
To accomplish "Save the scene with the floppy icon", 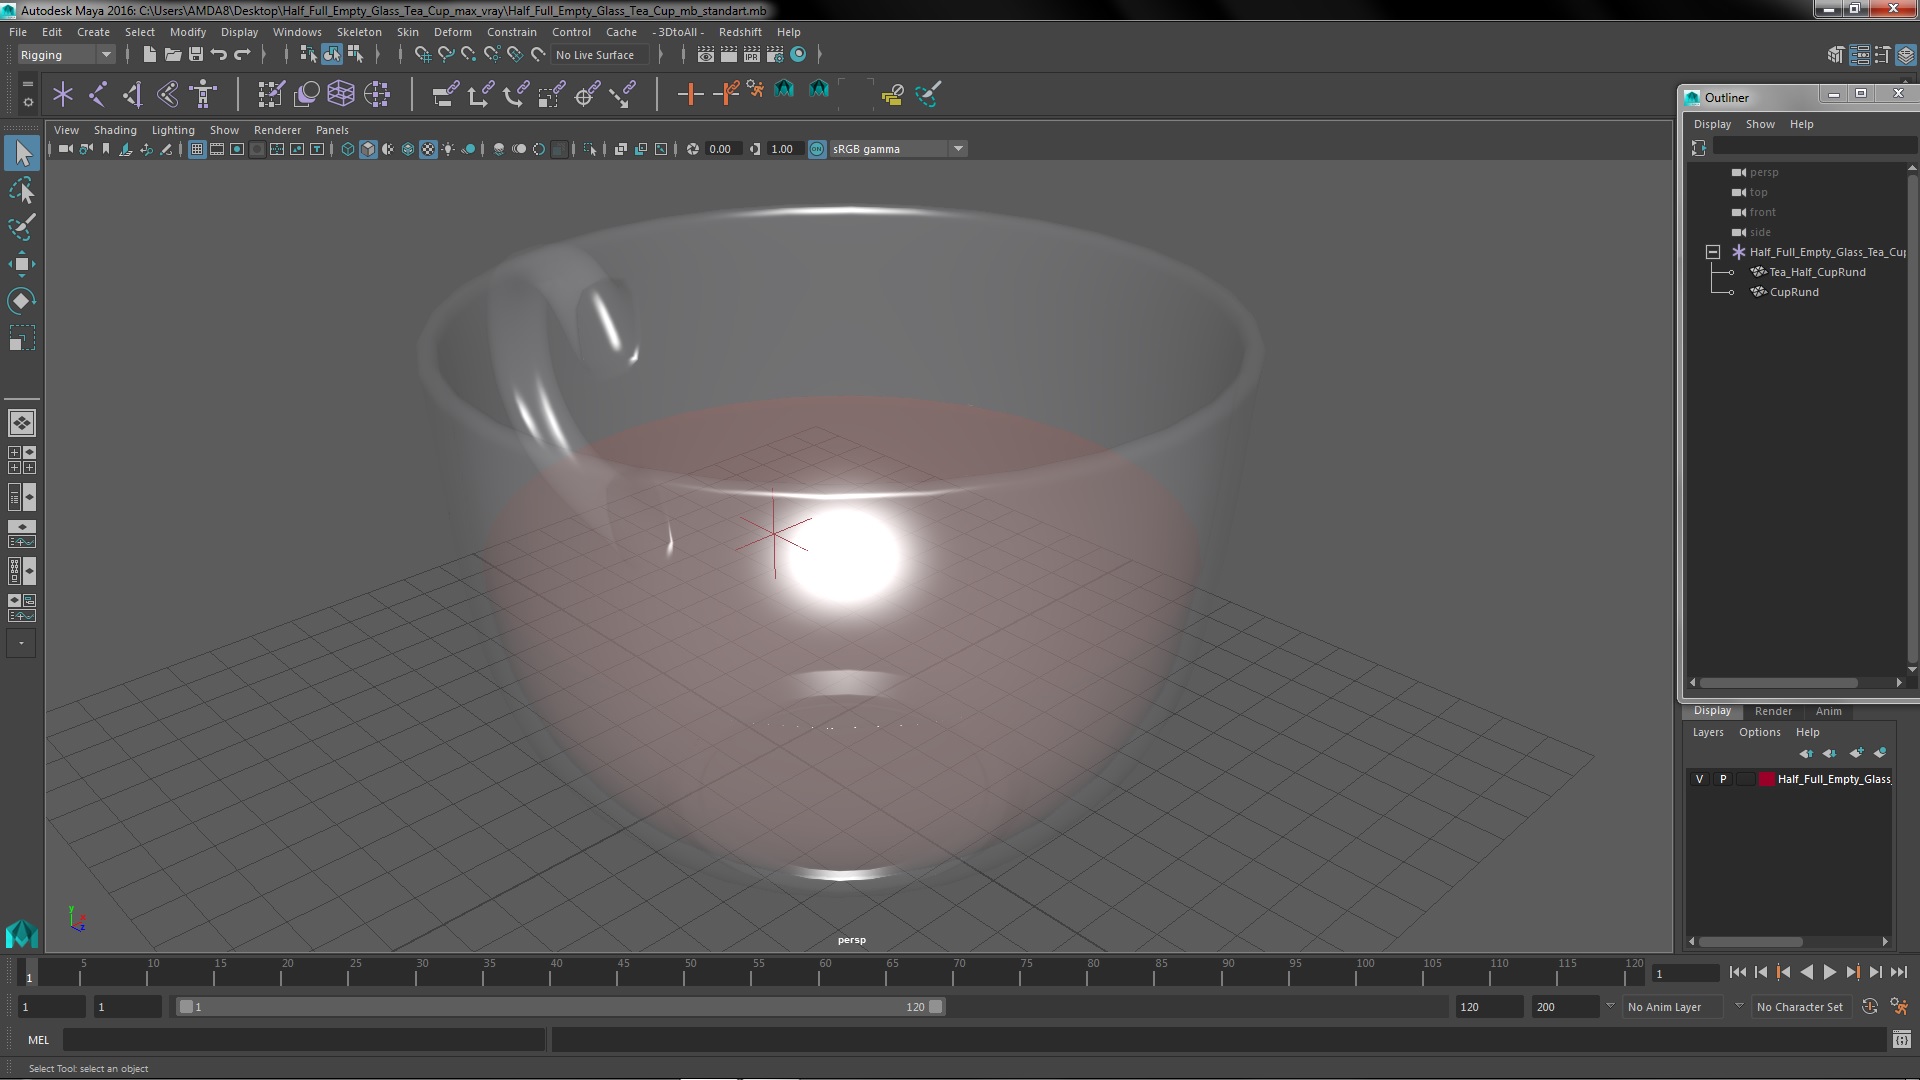I will pyautogui.click(x=196, y=55).
